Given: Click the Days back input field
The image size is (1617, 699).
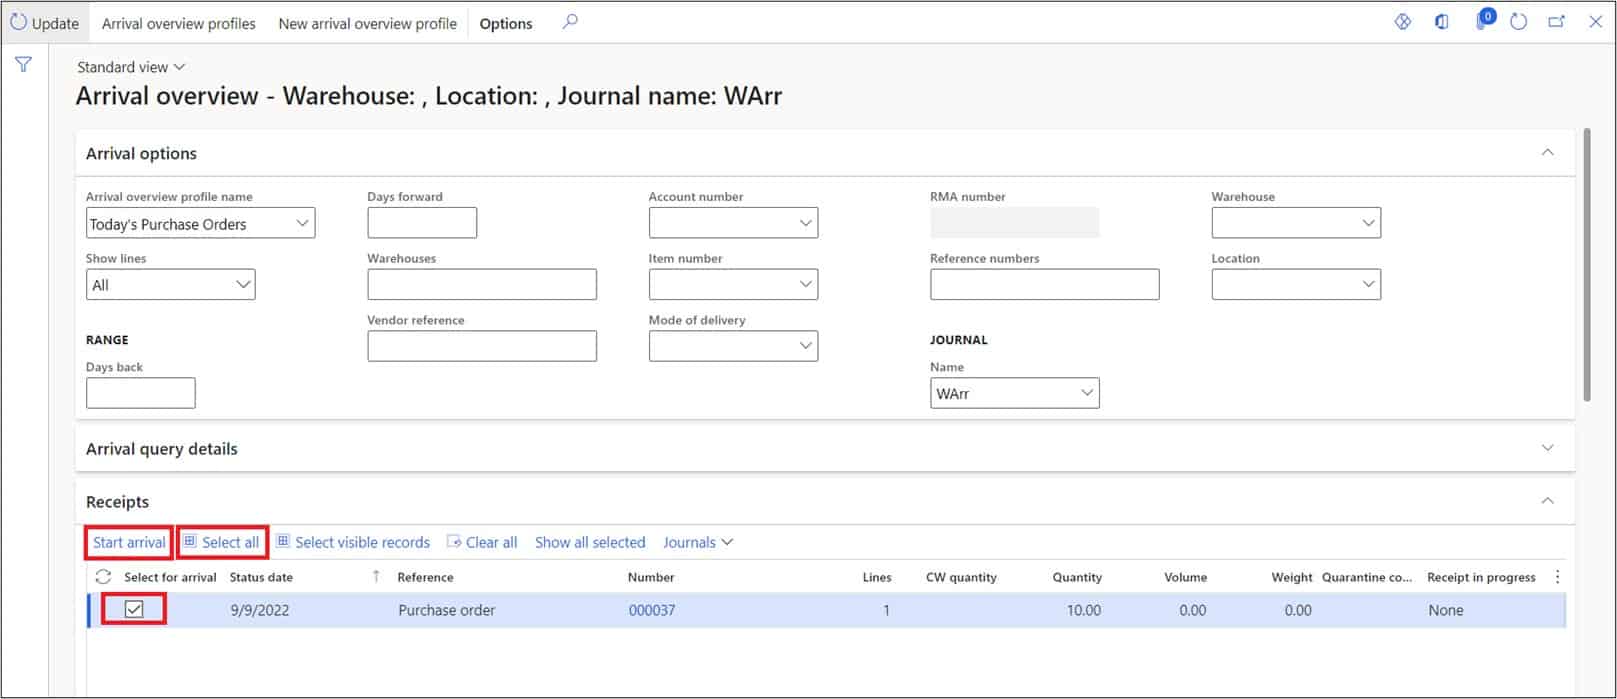Looking at the screenshot, I should point(141,393).
